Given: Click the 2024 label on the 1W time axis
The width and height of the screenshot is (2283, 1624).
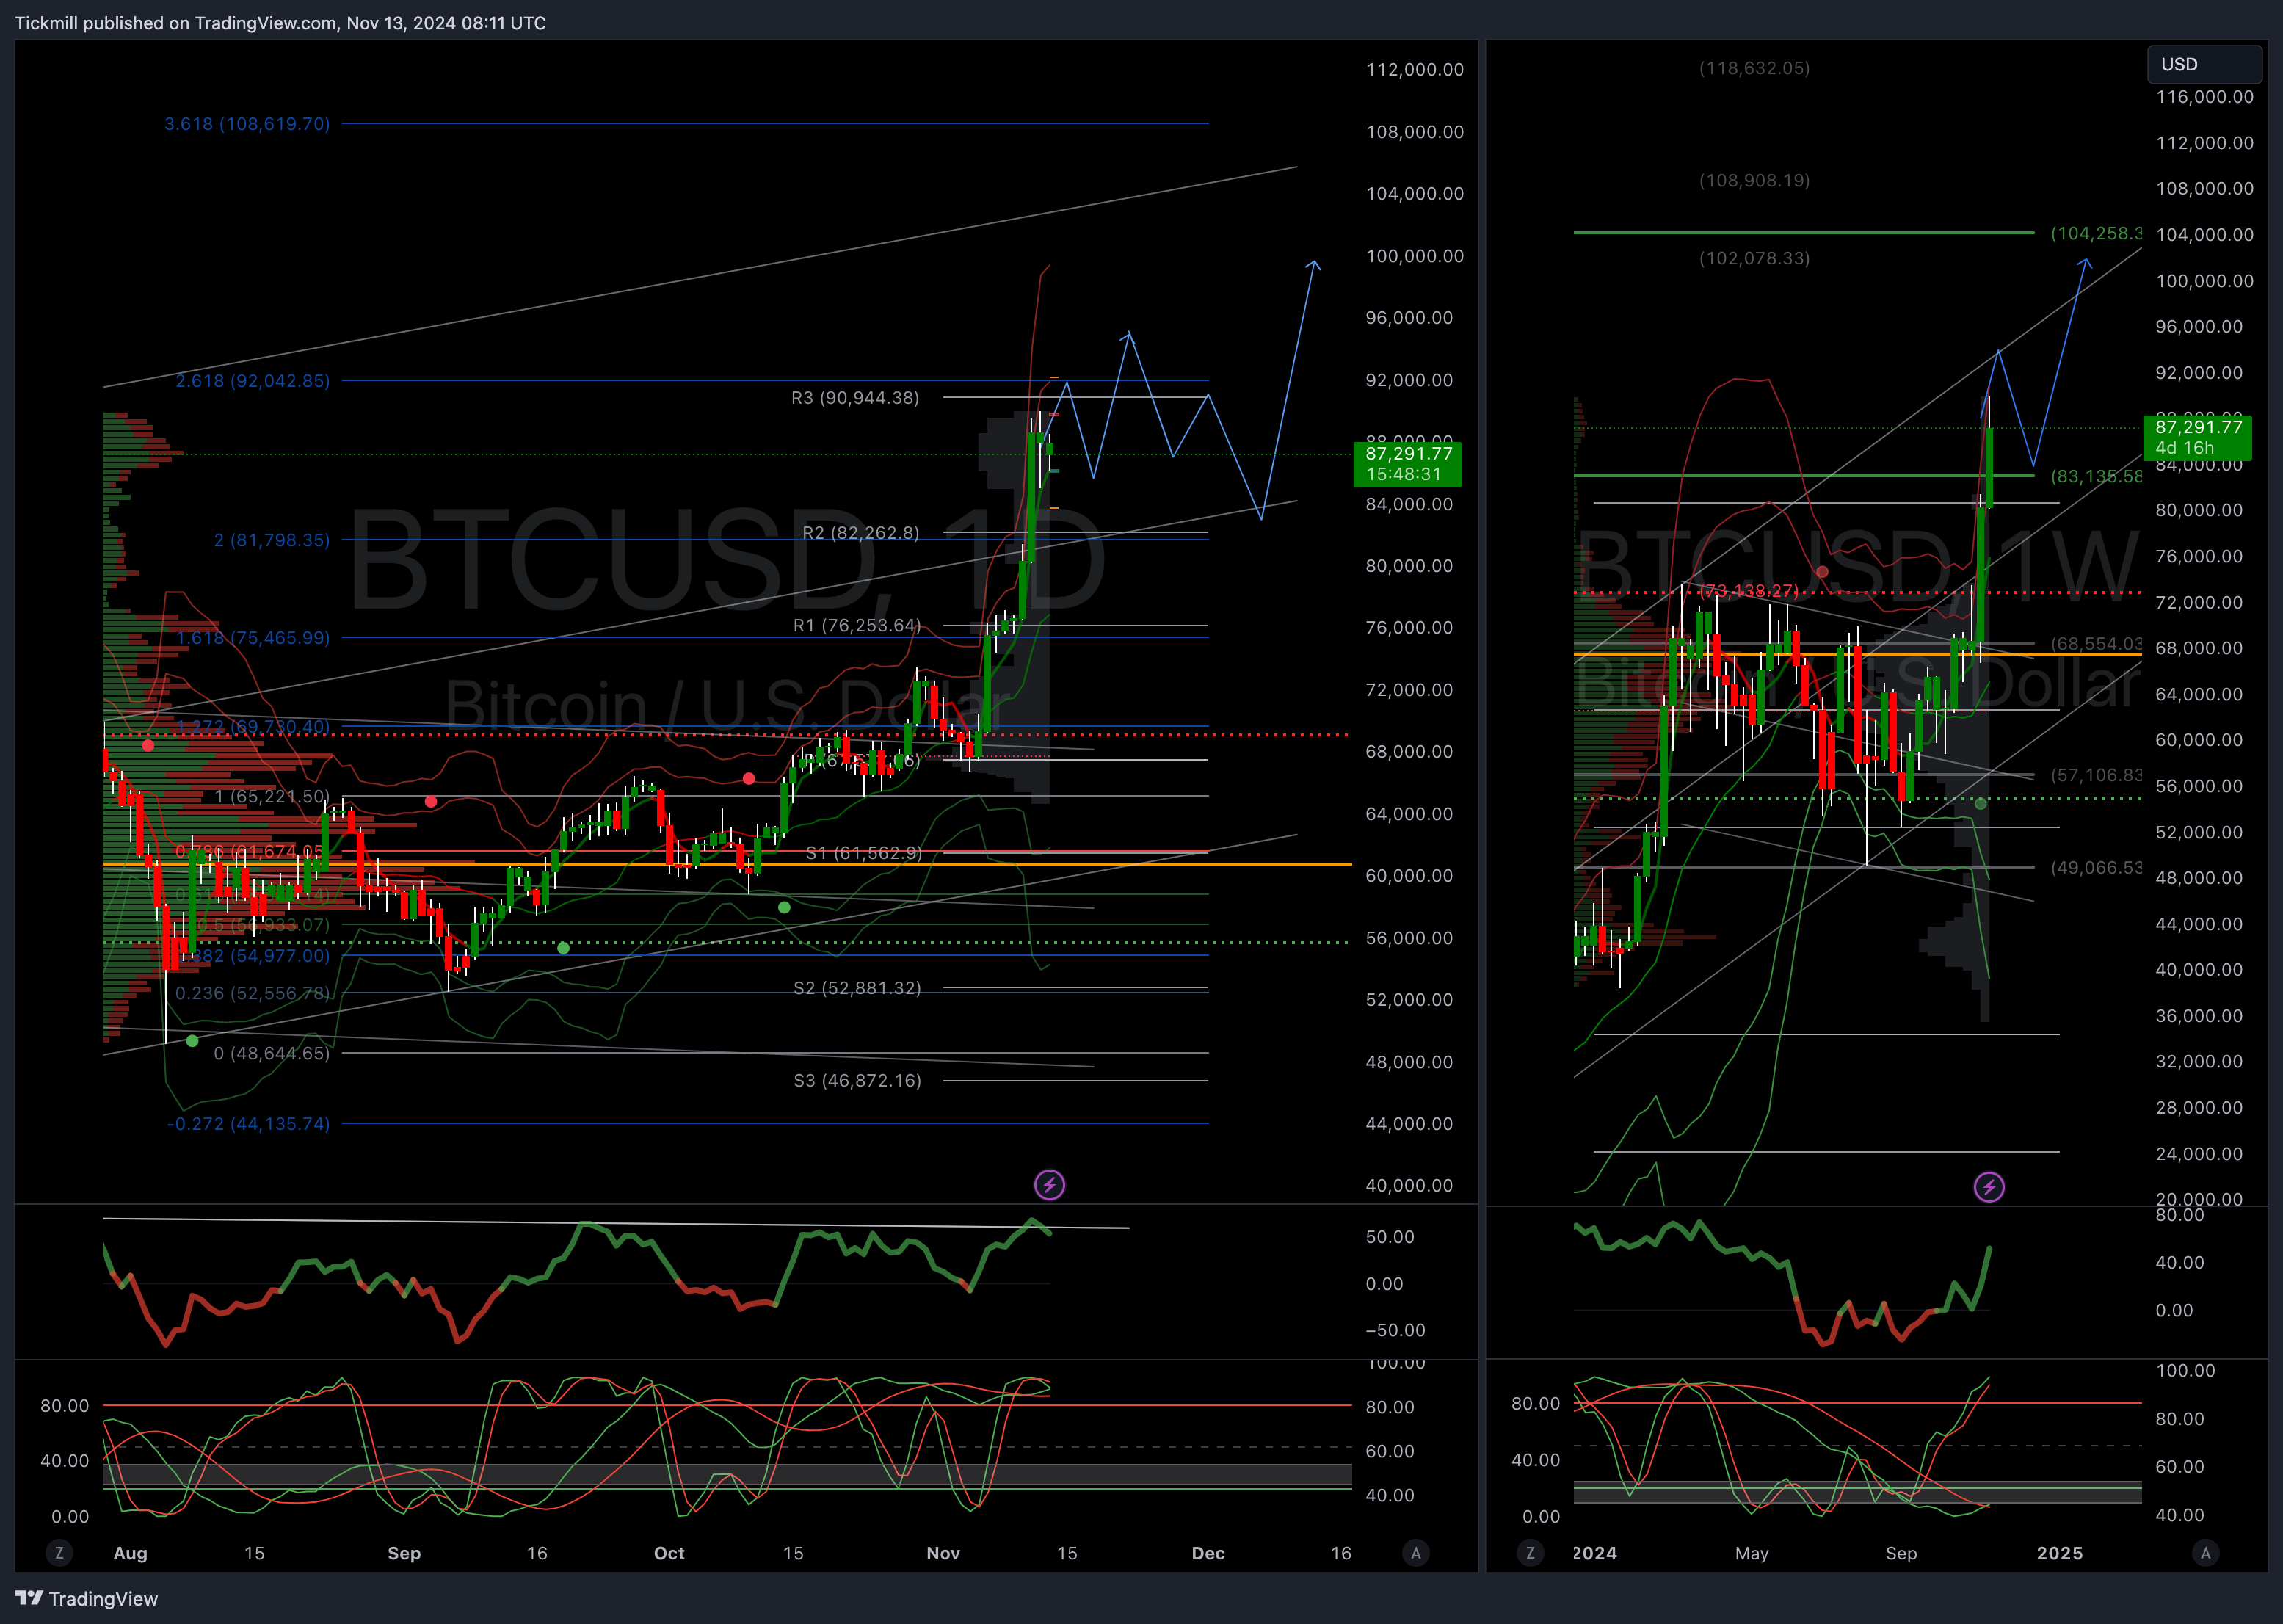Looking at the screenshot, I should coord(1595,1553).
